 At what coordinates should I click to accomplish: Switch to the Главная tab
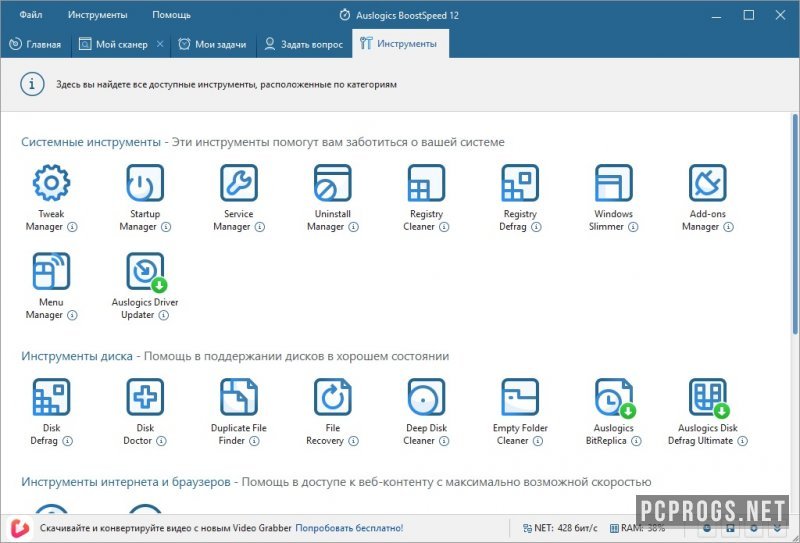click(x=36, y=44)
